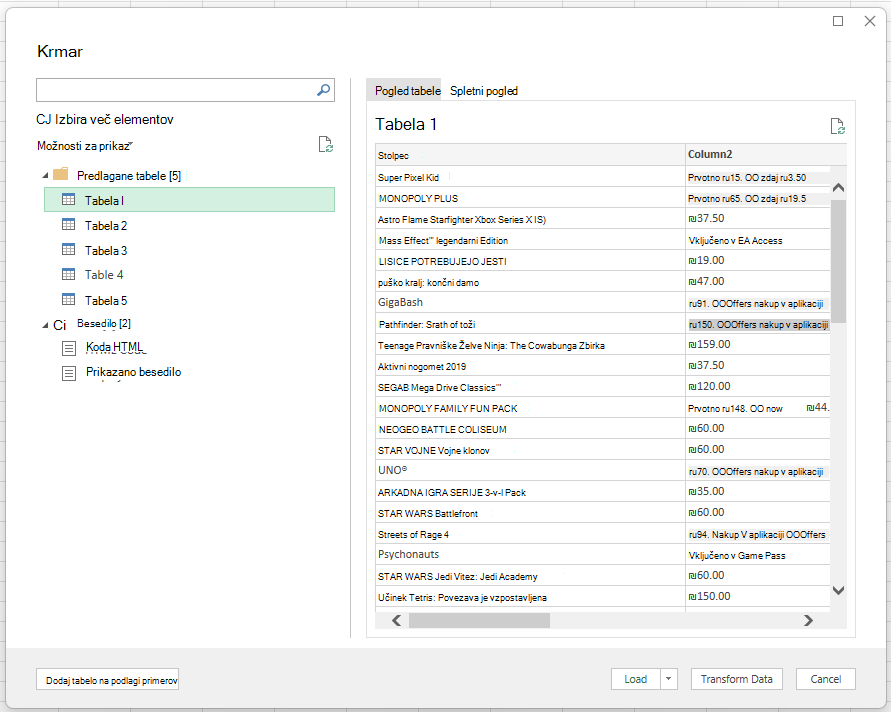
Task: Click Super Pixel Kid cell
Action: tap(530, 177)
